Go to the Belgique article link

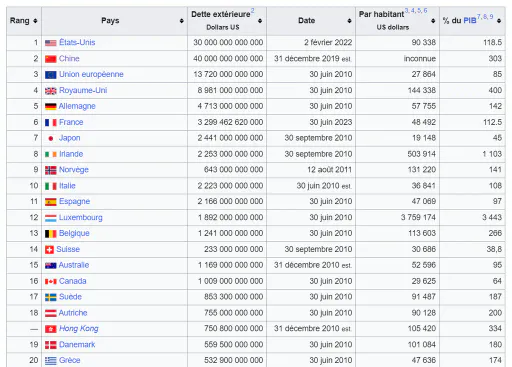(x=74, y=233)
